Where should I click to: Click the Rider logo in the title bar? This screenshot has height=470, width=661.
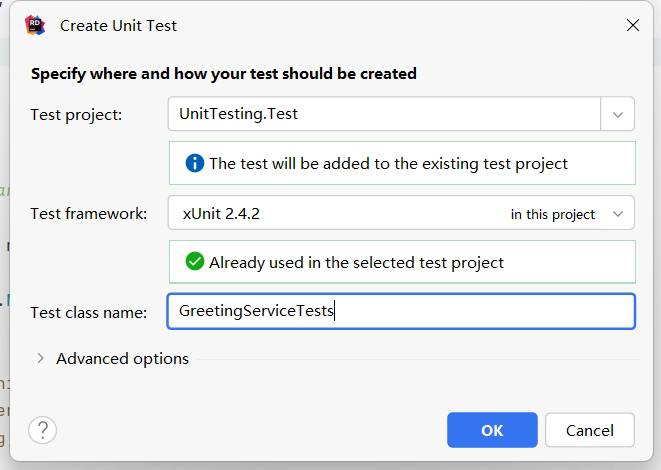[x=35, y=25]
